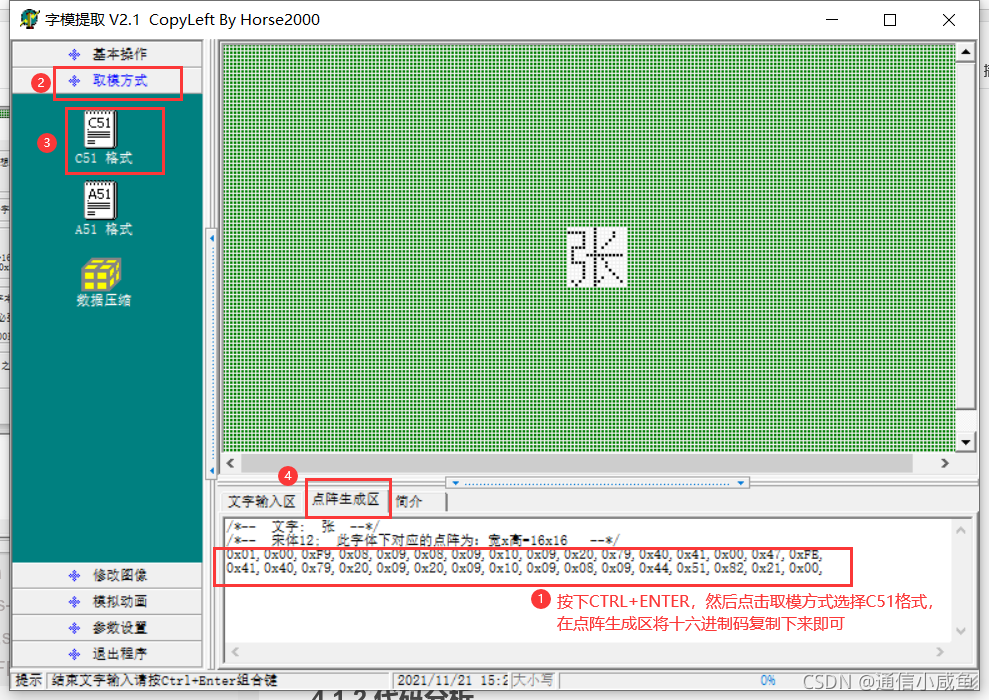Click the output area scroll down arrow
Viewport: 989px width, 700px height.
(x=961, y=631)
